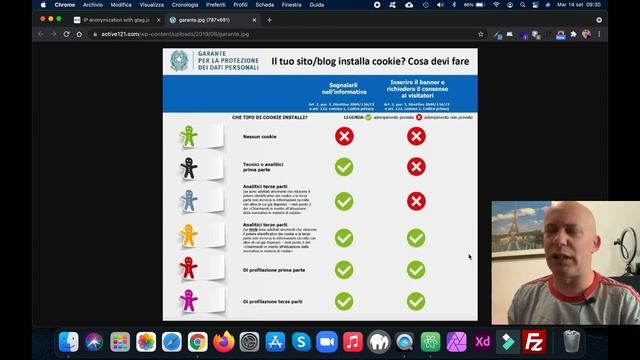This screenshot has height=360, width=640.
Task: Open Chrome Extensions puzzle icon
Action: point(573,34)
